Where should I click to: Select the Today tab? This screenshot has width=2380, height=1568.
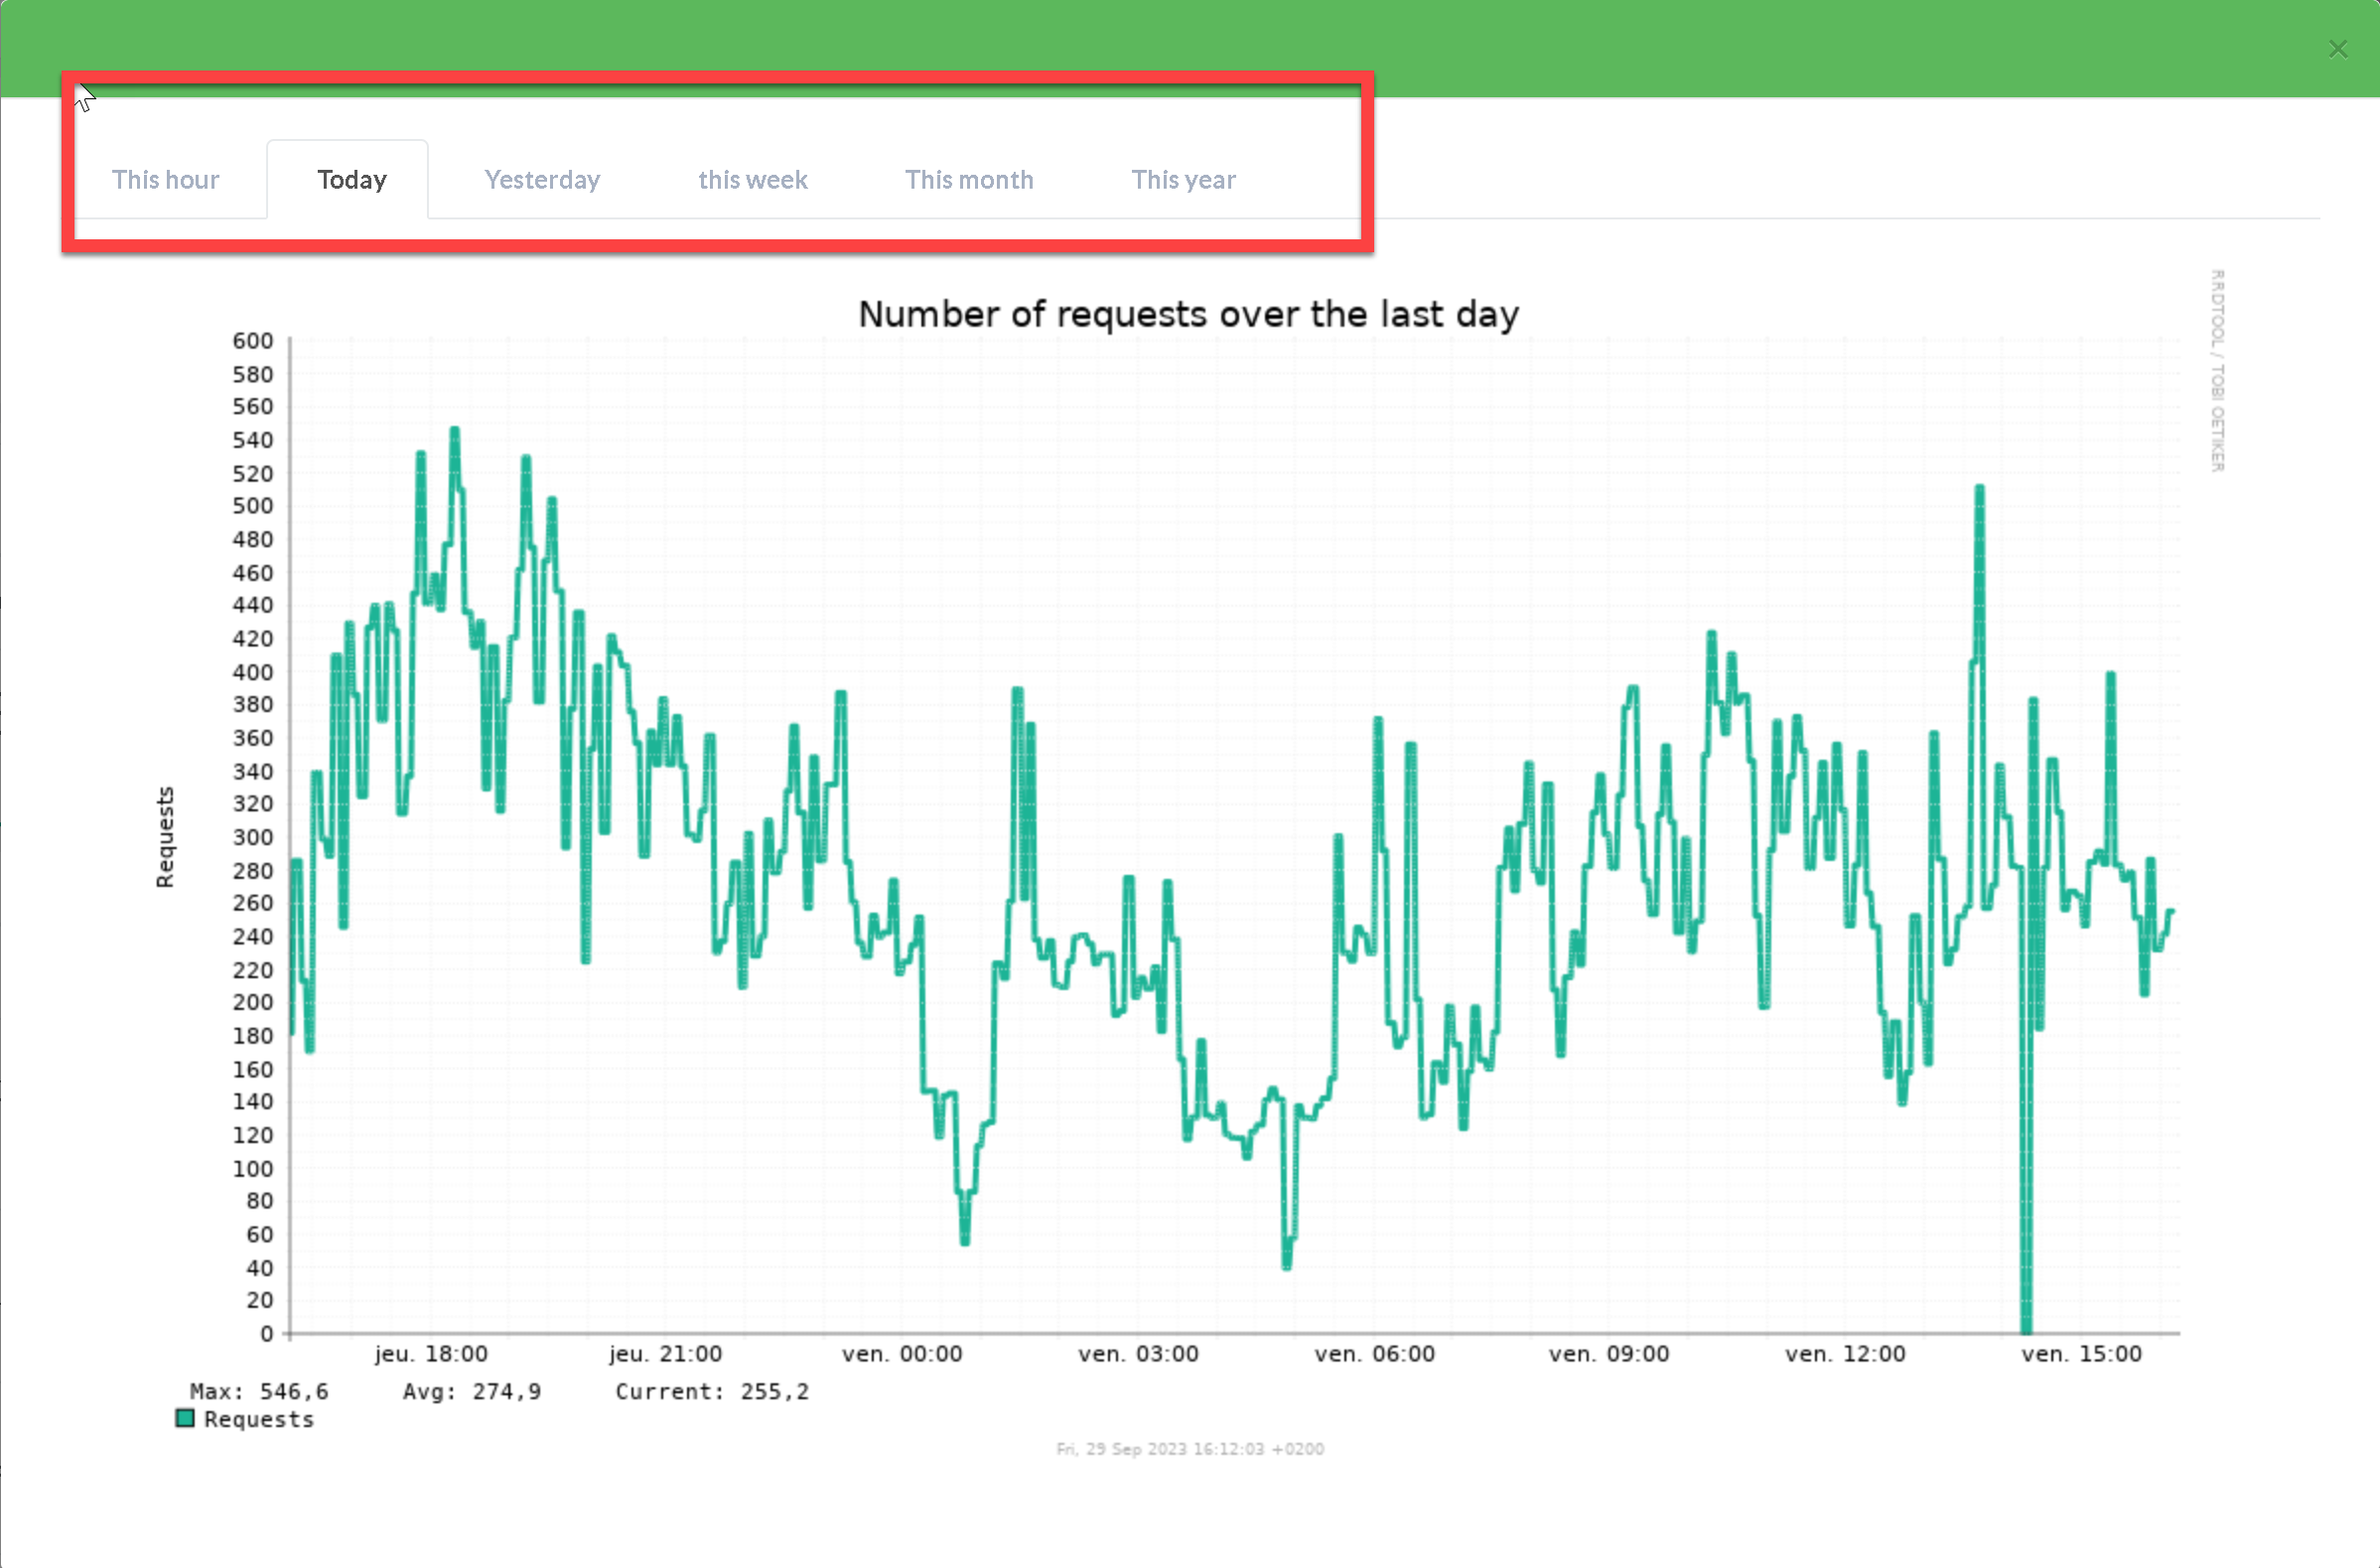click(351, 180)
